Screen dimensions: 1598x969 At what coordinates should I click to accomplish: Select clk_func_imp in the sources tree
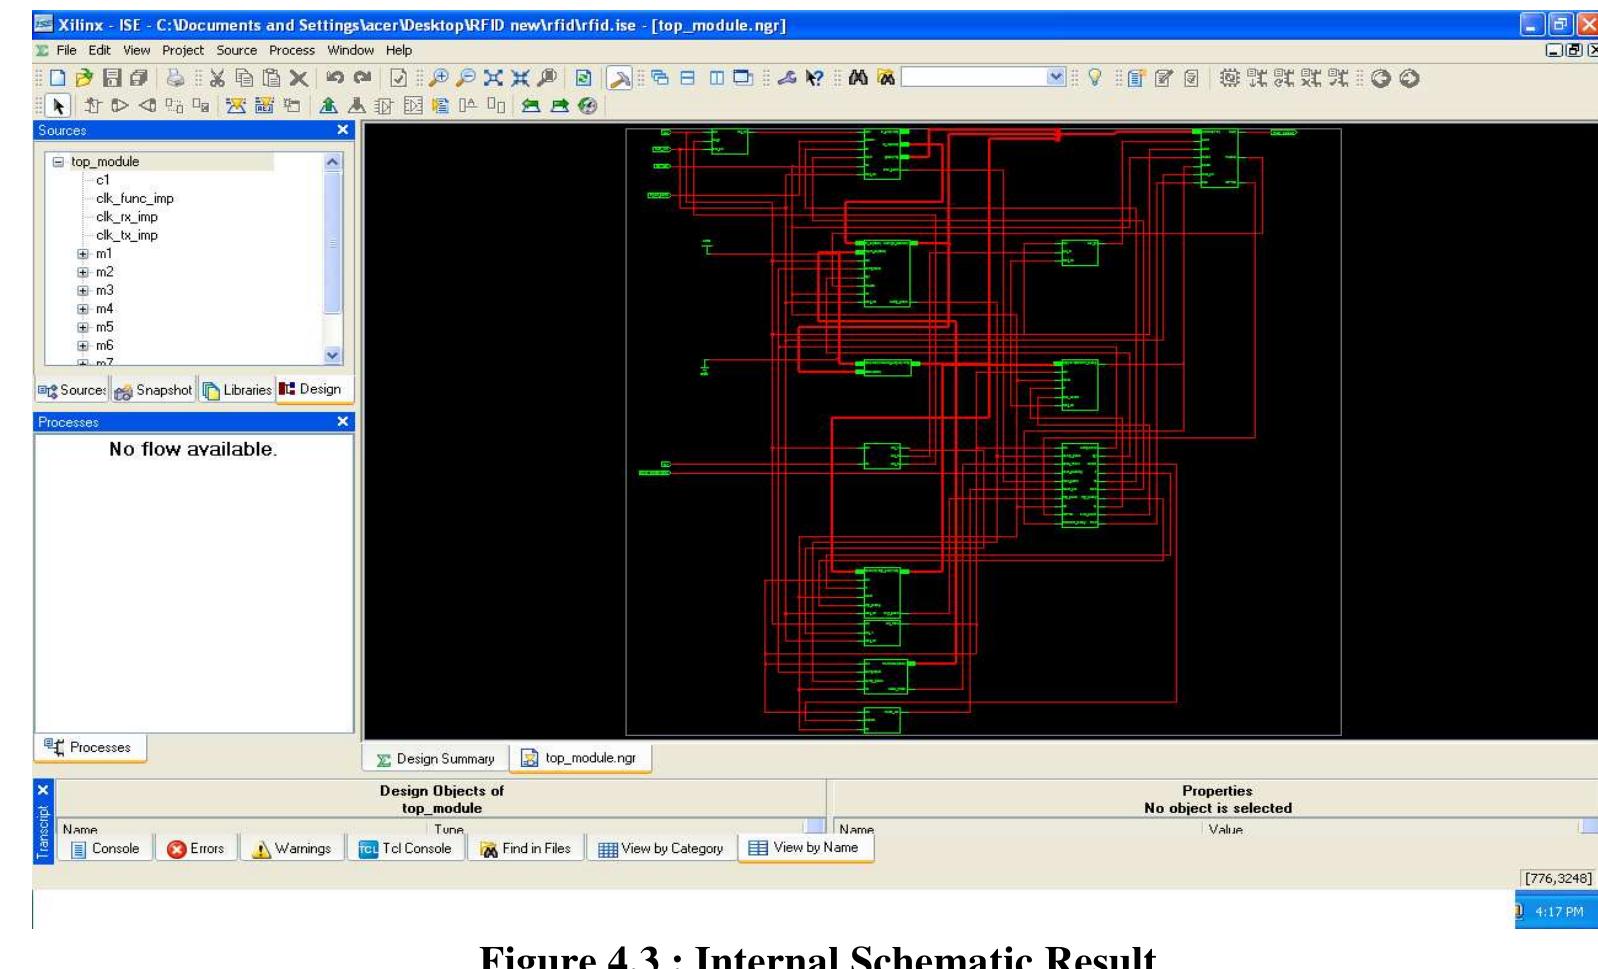[135, 199]
